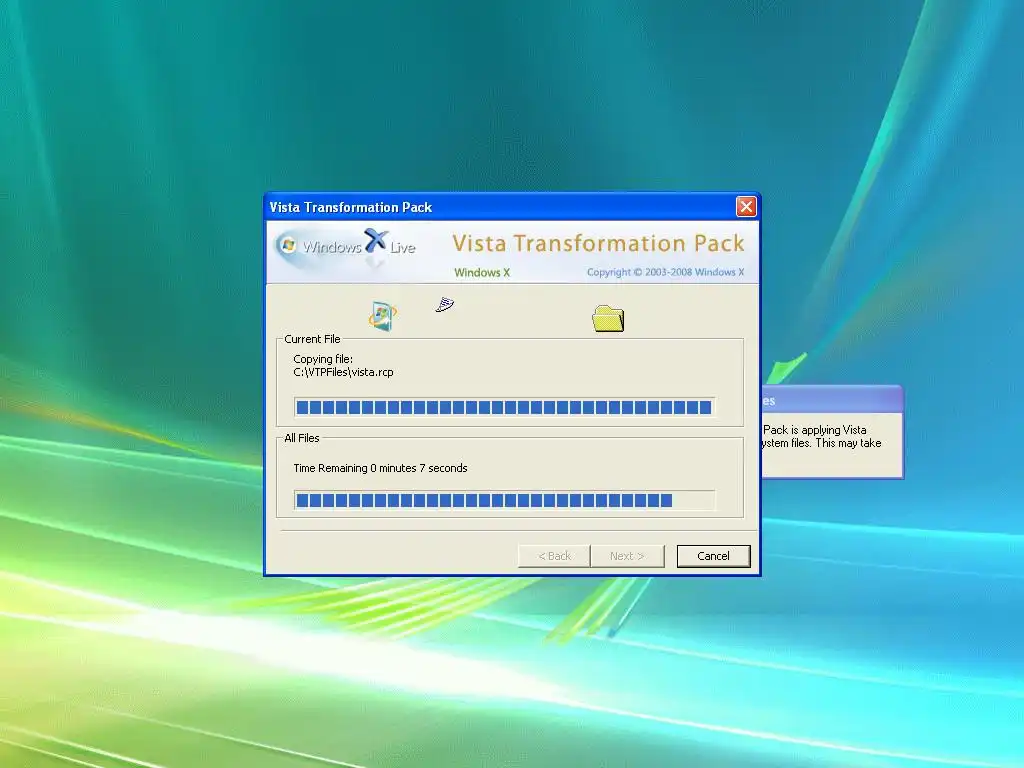Click the 'Copyright © 2003-2008 Windows X' text
Image resolution: width=1024 pixels, height=768 pixels.
665,272
